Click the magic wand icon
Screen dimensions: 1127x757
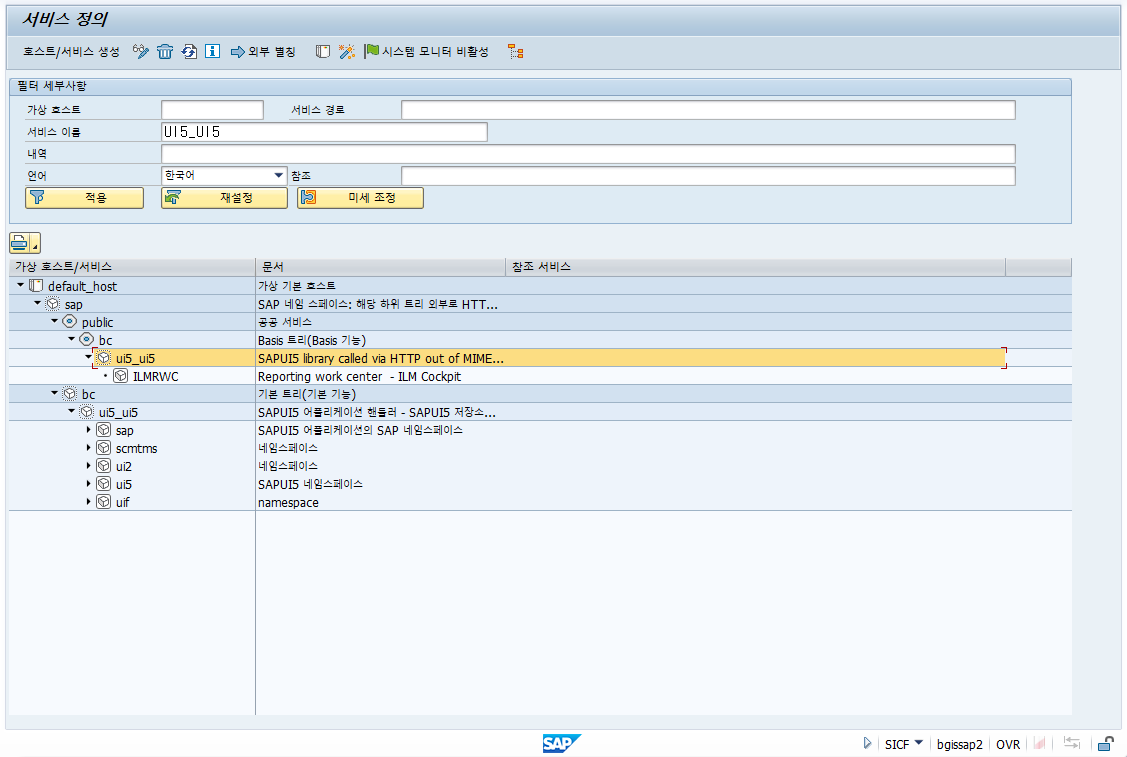(x=346, y=52)
